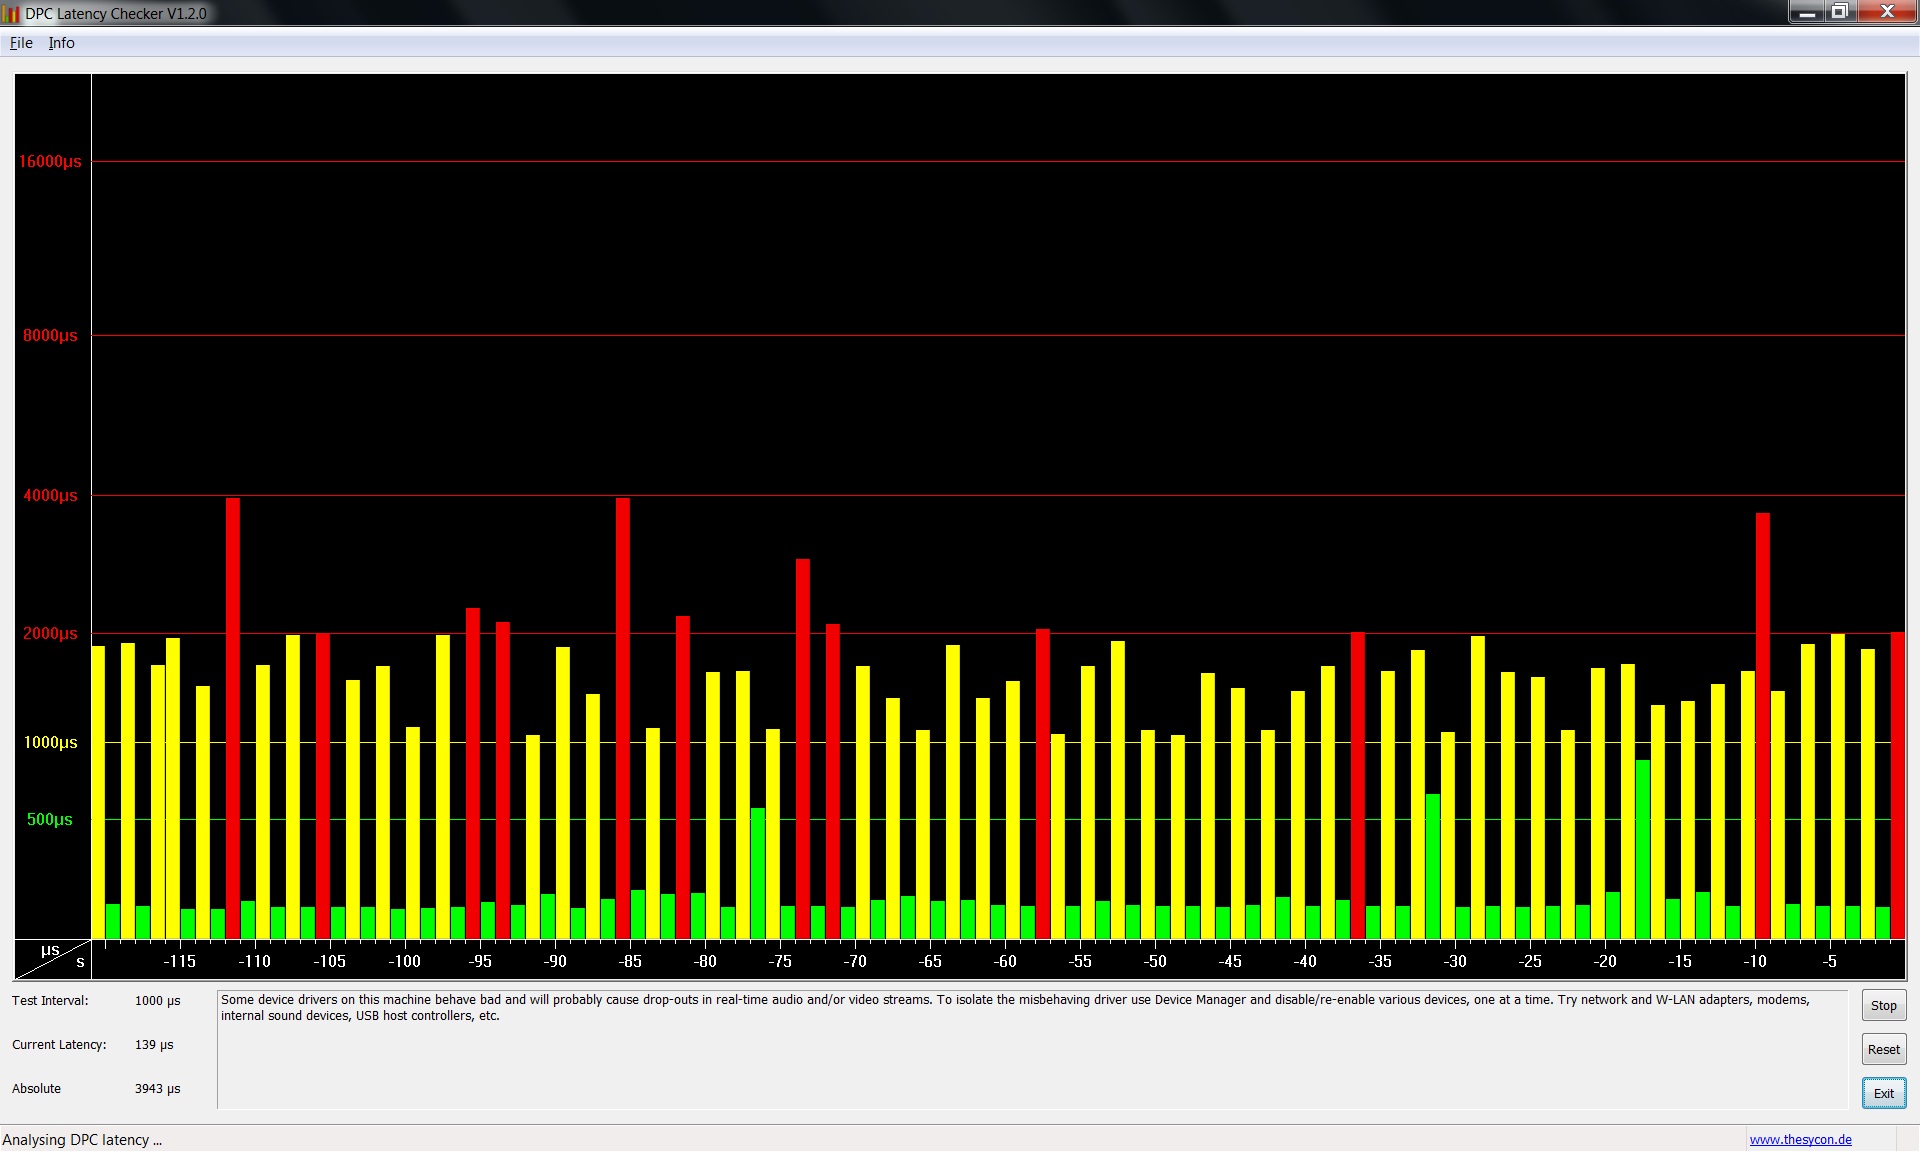Click the 8000µs red axis label
1920x1152 pixels.
tap(50, 336)
